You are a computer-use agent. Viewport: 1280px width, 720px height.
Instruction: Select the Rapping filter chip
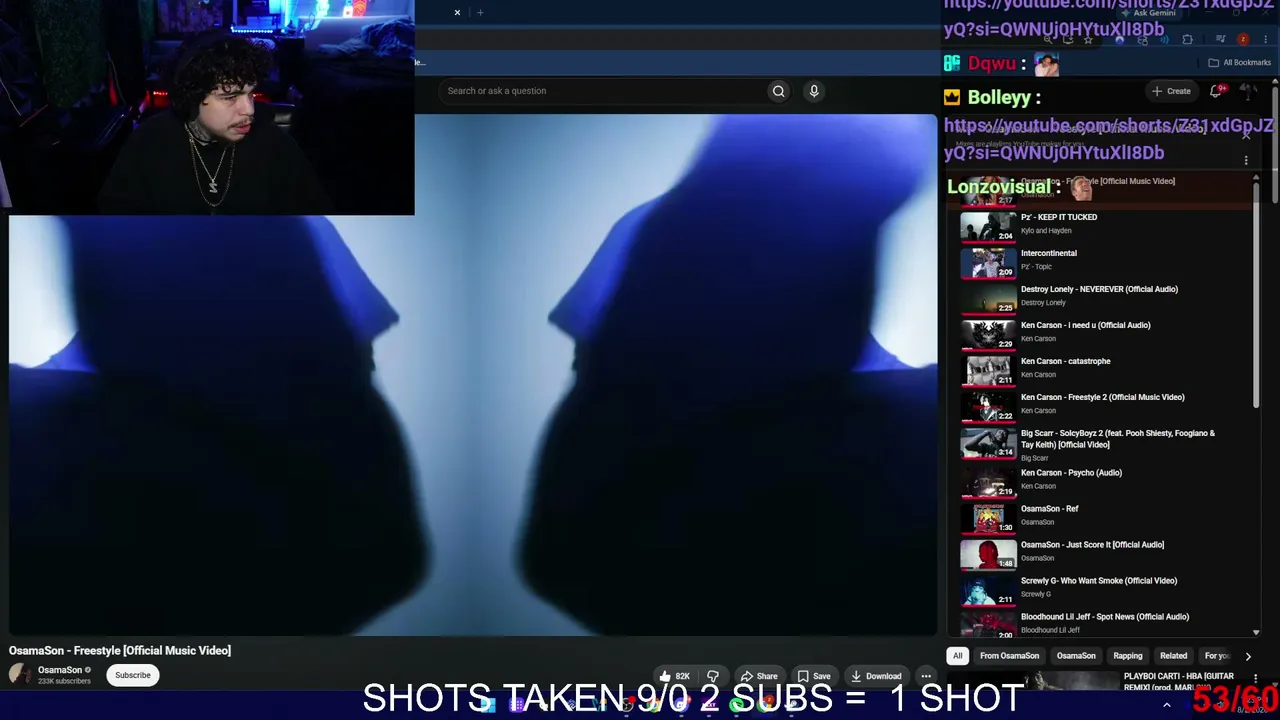[x=1127, y=656]
